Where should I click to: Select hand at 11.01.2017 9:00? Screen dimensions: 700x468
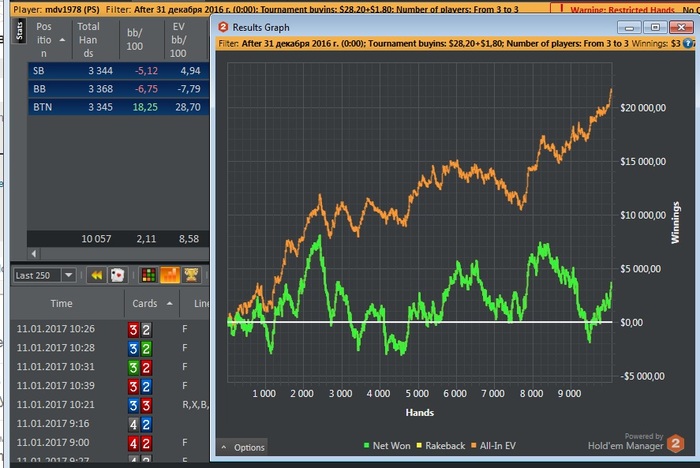(x=110, y=443)
